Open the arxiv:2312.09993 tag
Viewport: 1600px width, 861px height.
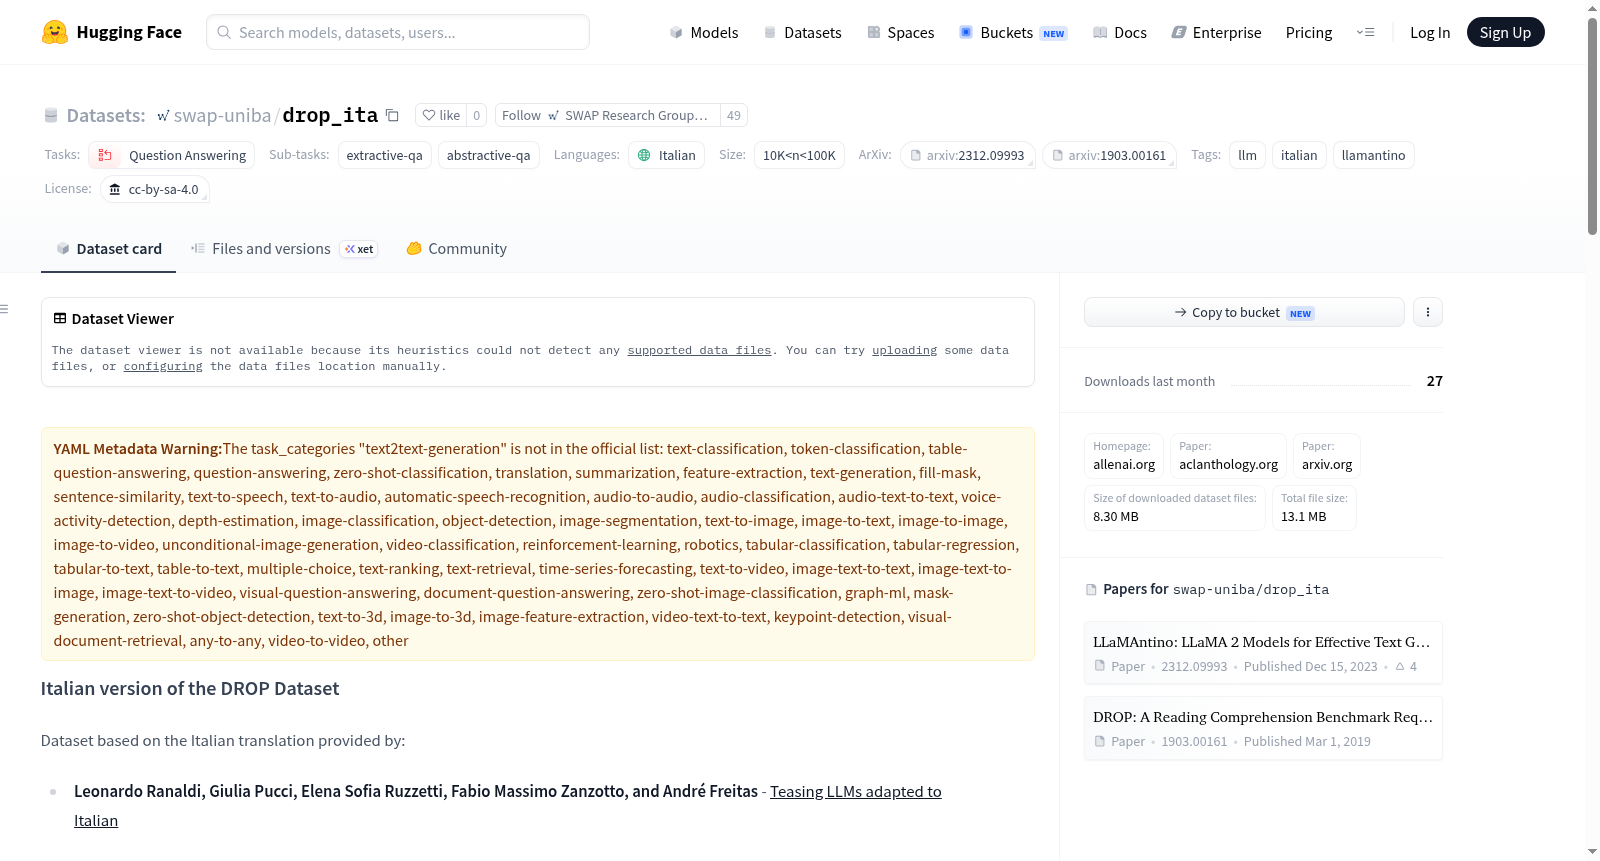(x=967, y=155)
